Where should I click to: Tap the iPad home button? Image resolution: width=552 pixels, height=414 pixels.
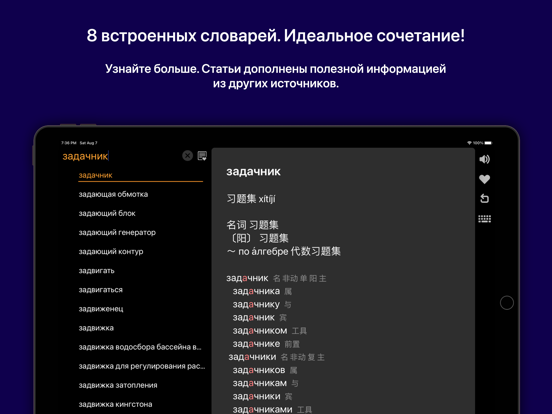[507, 303]
